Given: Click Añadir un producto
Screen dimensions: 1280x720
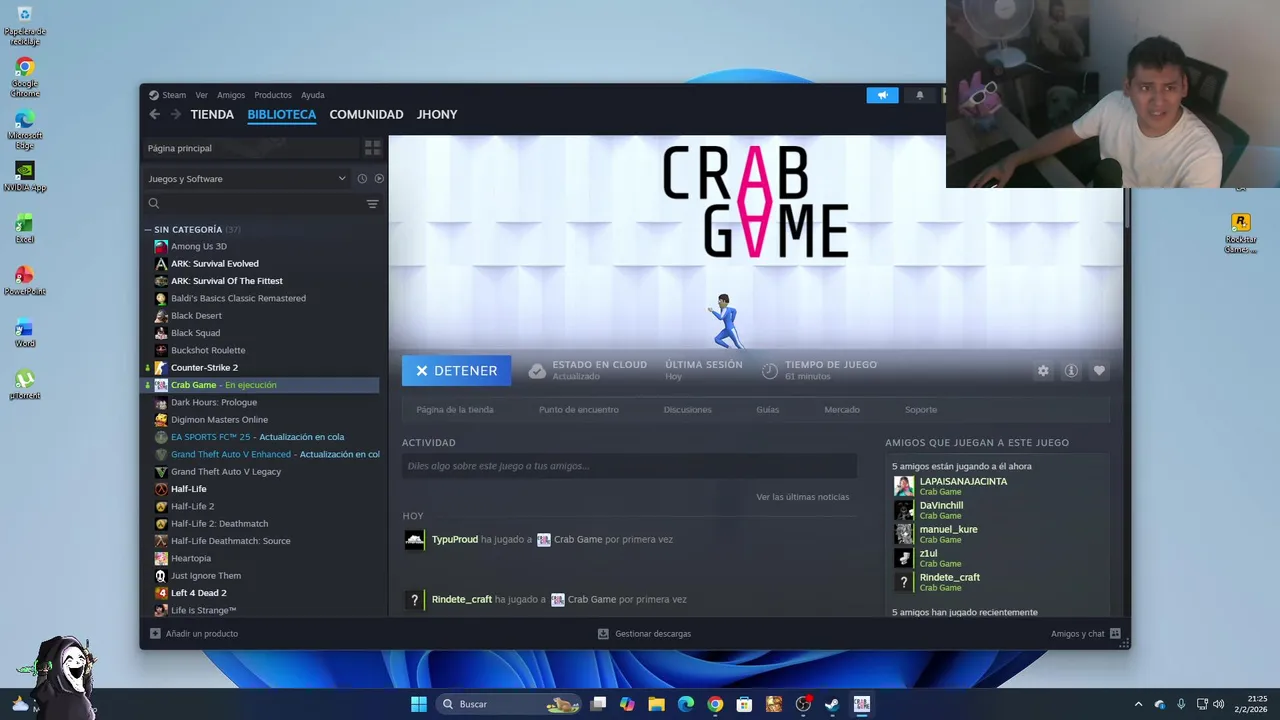Looking at the screenshot, I should tap(194, 633).
